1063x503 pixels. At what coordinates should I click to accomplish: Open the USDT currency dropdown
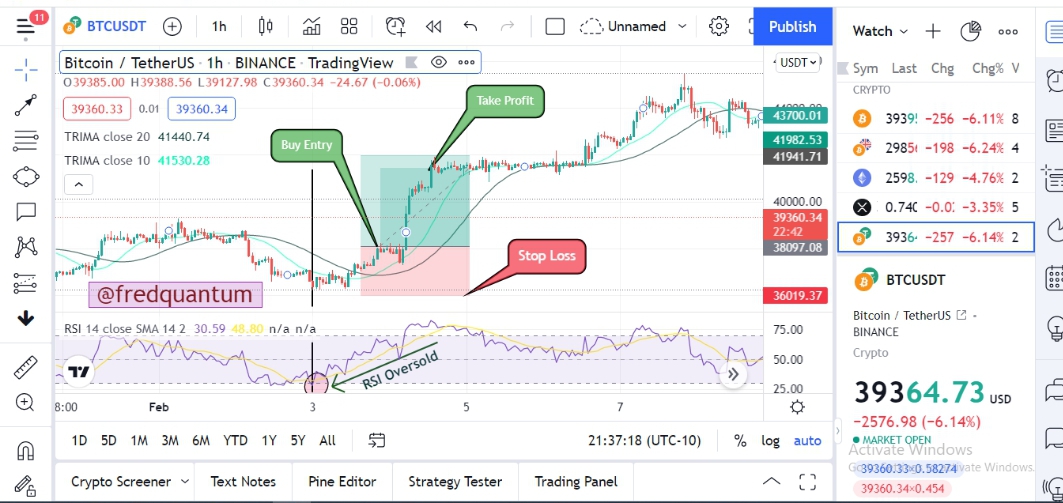click(x=798, y=62)
